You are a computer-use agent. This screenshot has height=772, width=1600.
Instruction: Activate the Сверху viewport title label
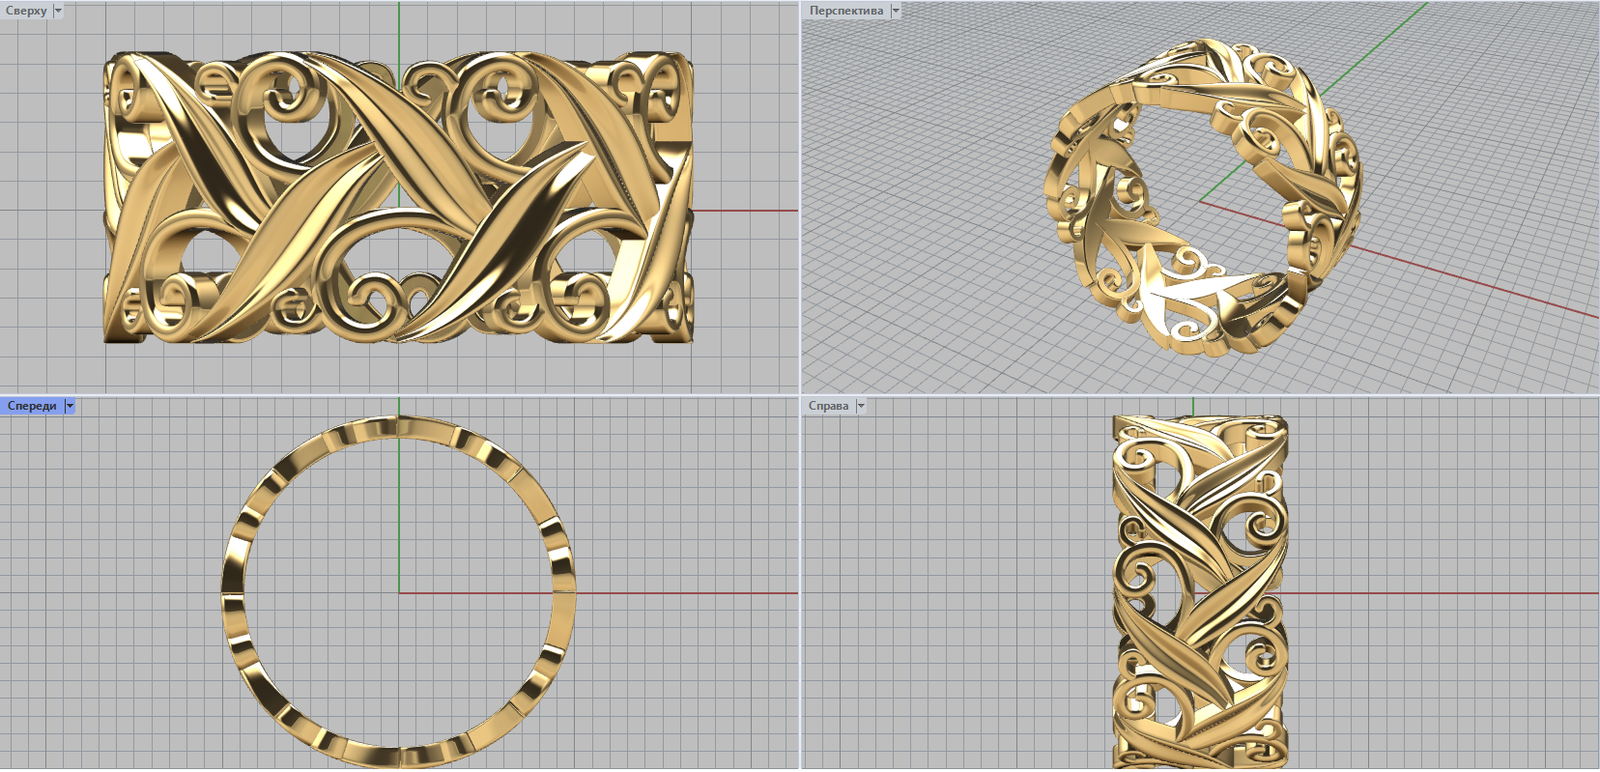point(26,11)
